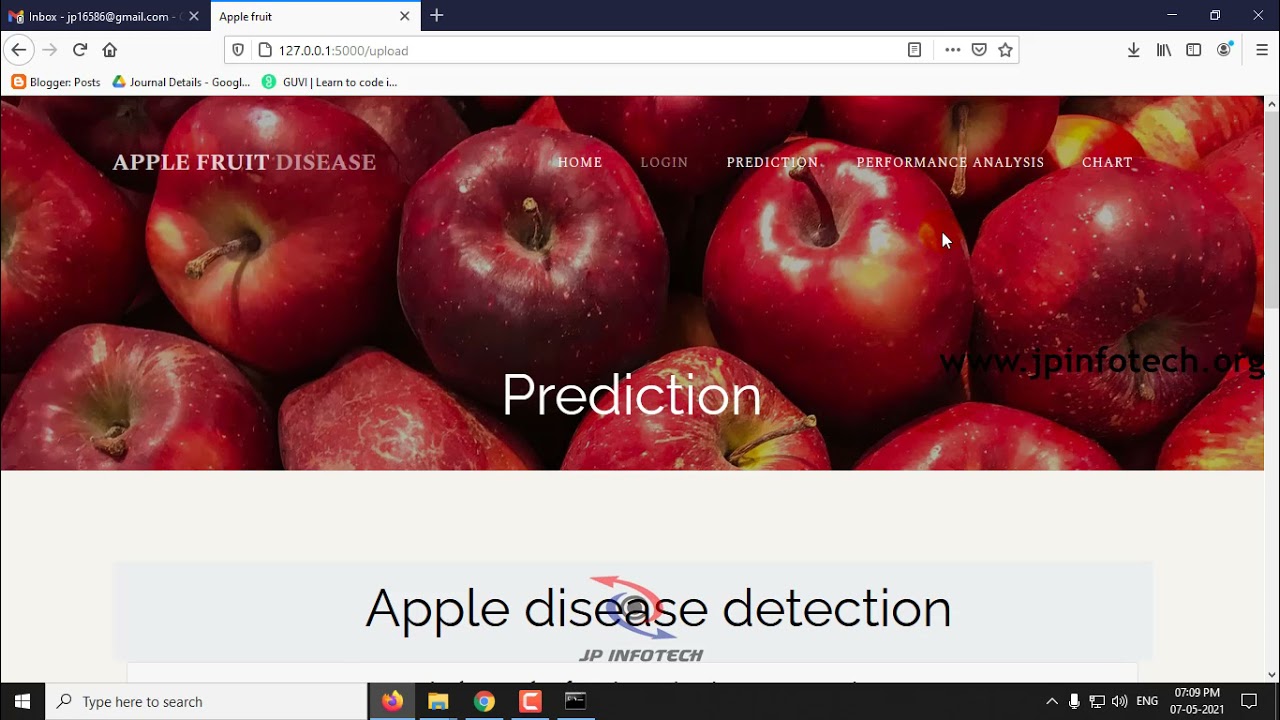
Task: Go to HOME in site navigation
Action: pyautogui.click(x=580, y=162)
